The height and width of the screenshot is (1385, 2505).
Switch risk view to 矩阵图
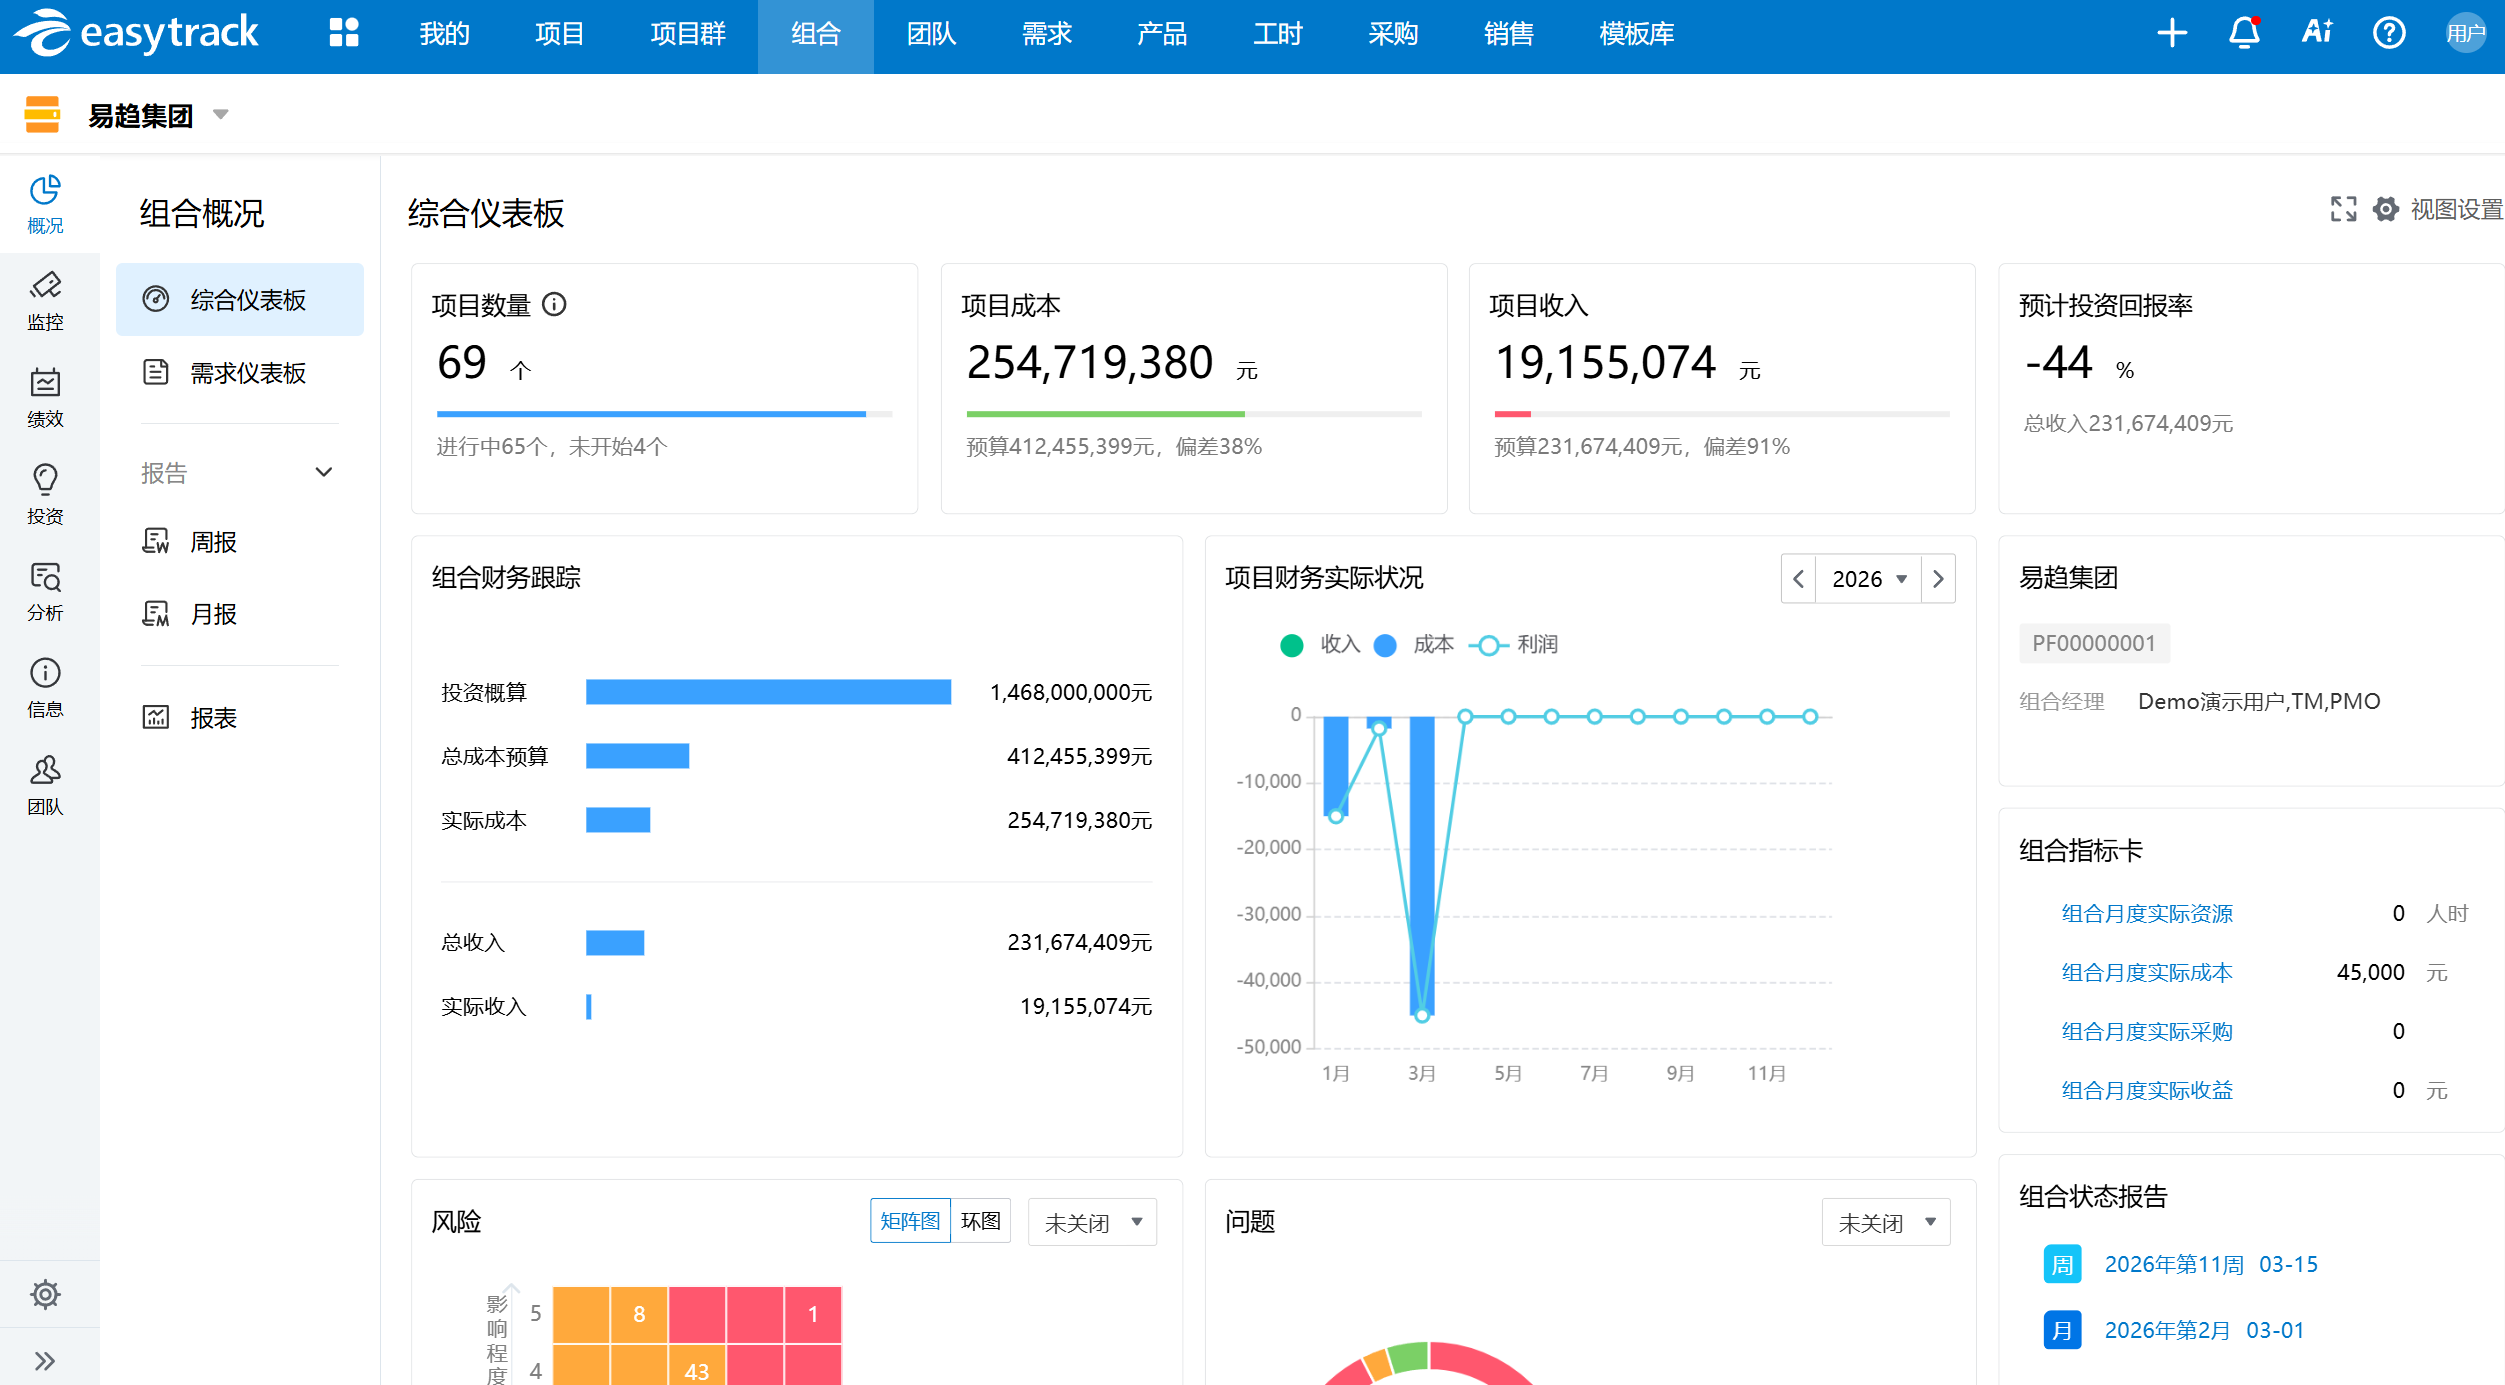click(909, 1221)
